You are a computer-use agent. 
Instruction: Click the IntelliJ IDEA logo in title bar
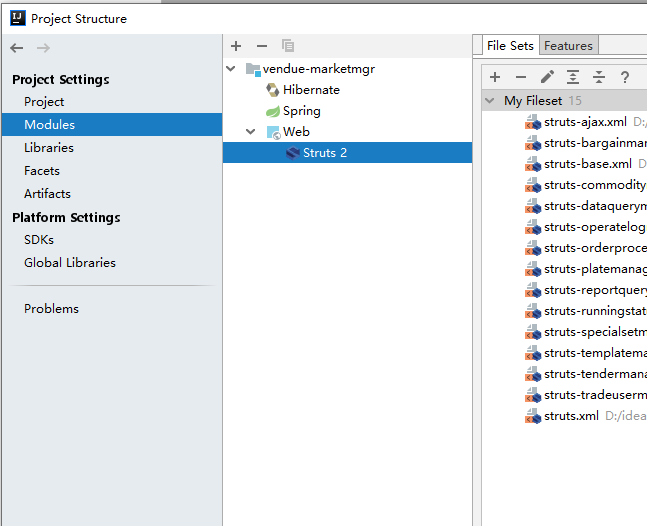pos(18,19)
